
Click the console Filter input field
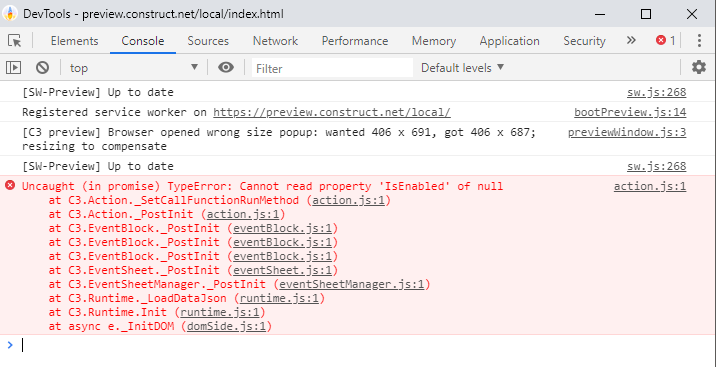(332, 68)
